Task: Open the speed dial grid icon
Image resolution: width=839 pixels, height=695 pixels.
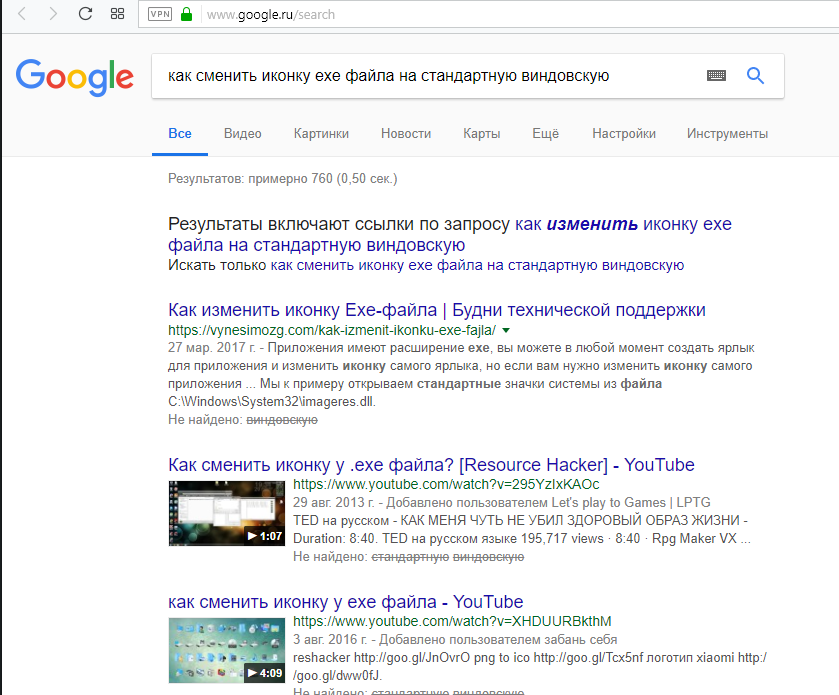Action: click(x=117, y=14)
